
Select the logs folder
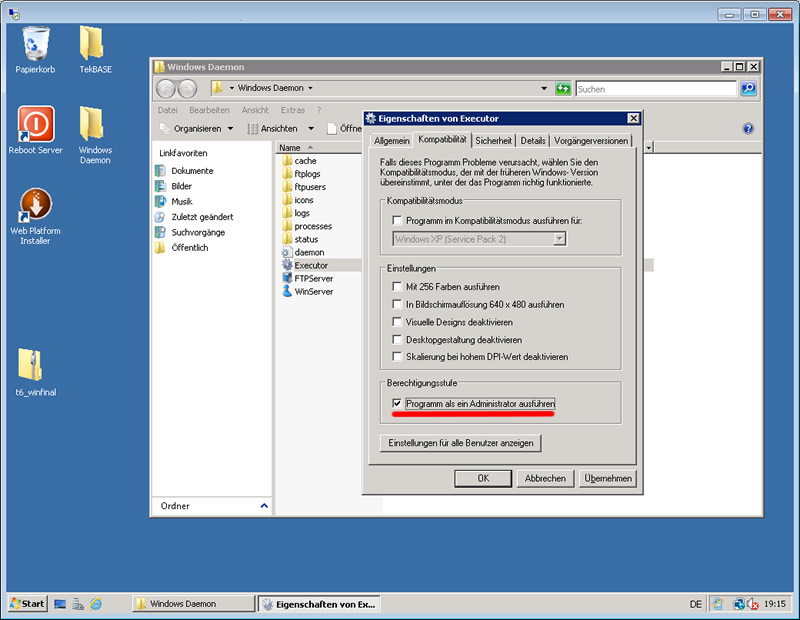296,213
